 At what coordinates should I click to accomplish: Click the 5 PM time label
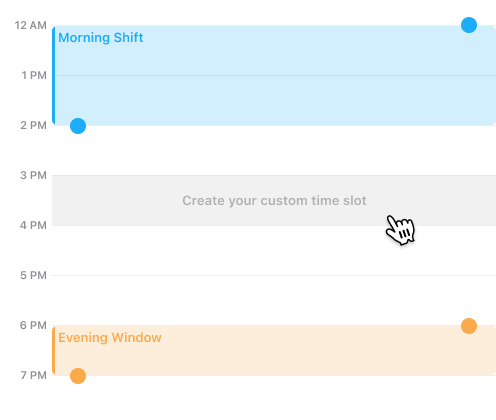click(x=33, y=275)
